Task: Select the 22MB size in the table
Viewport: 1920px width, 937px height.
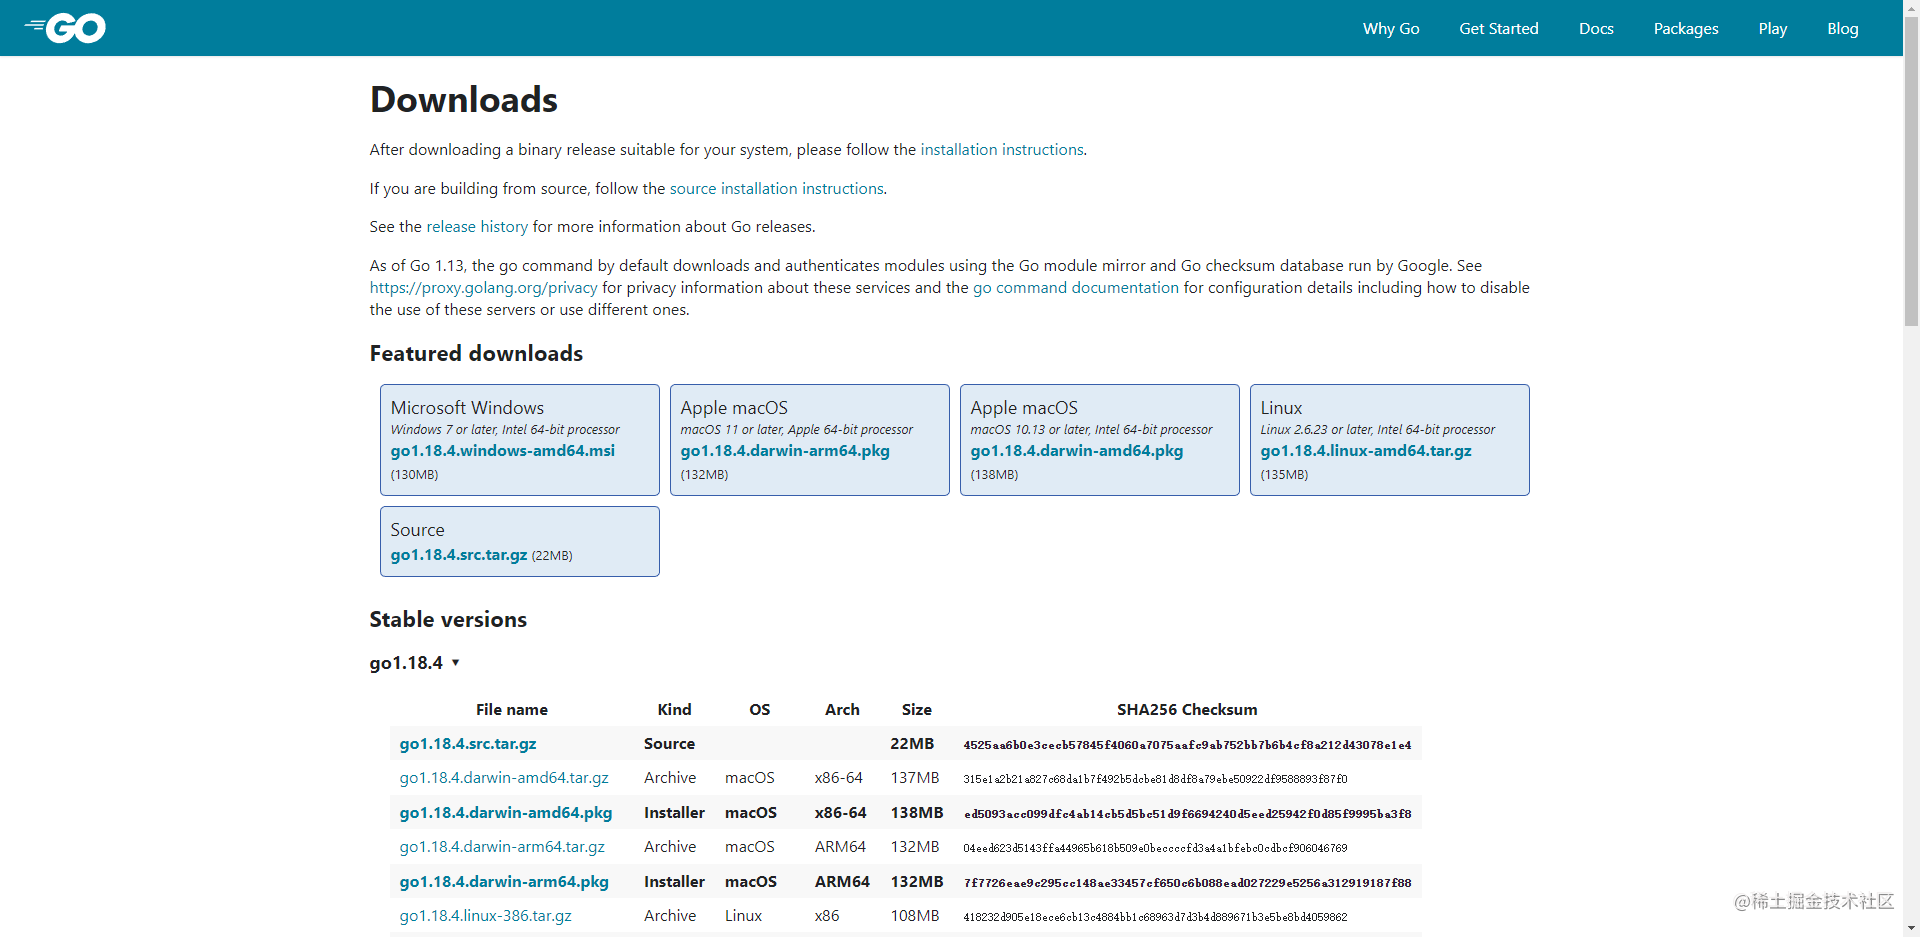Action: click(912, 744)
